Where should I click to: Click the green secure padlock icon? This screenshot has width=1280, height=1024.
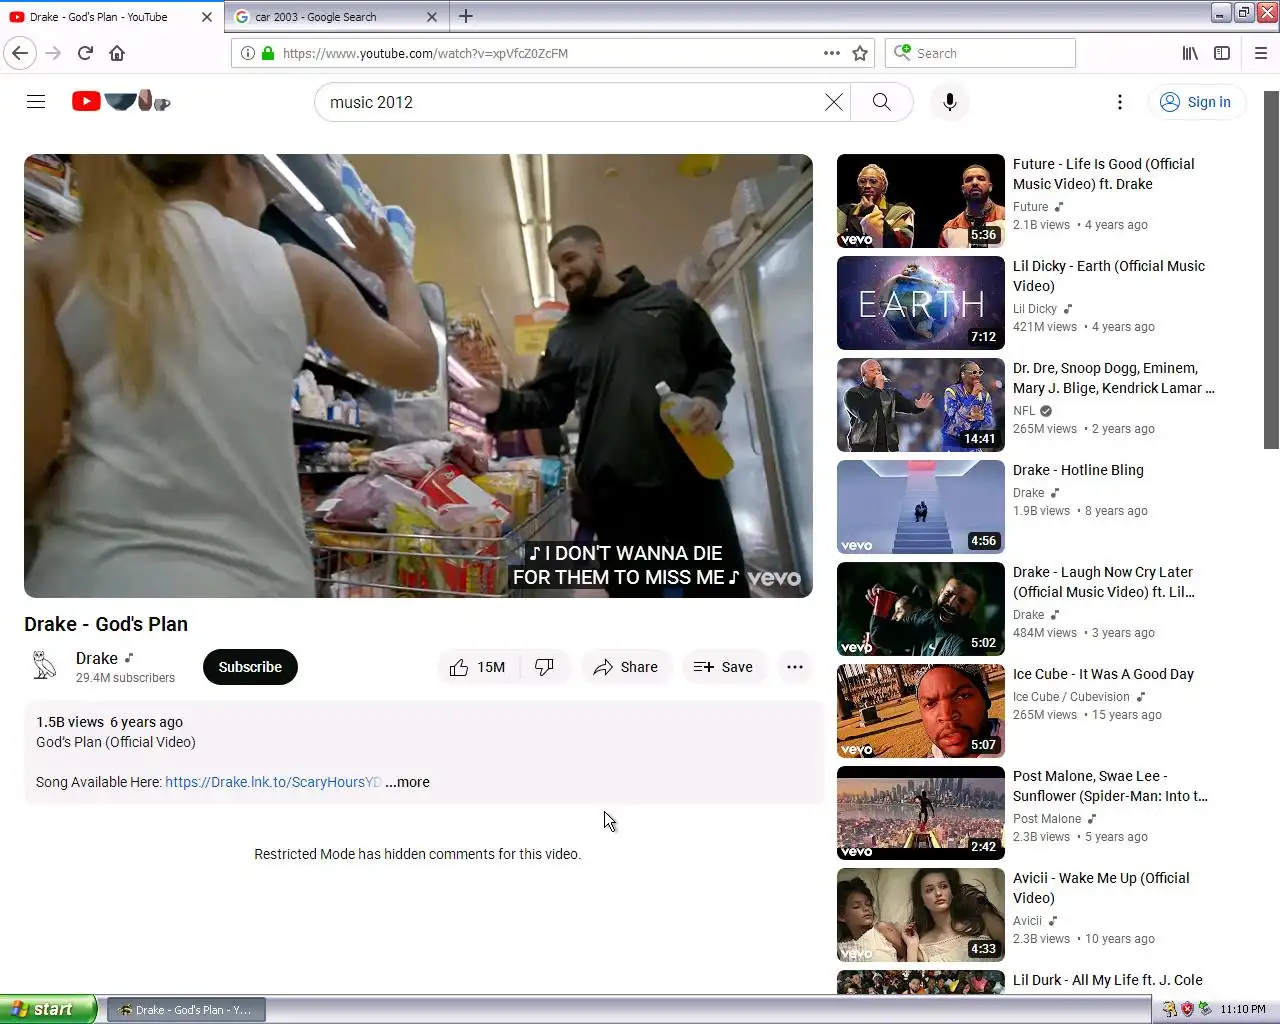(268, 53)
